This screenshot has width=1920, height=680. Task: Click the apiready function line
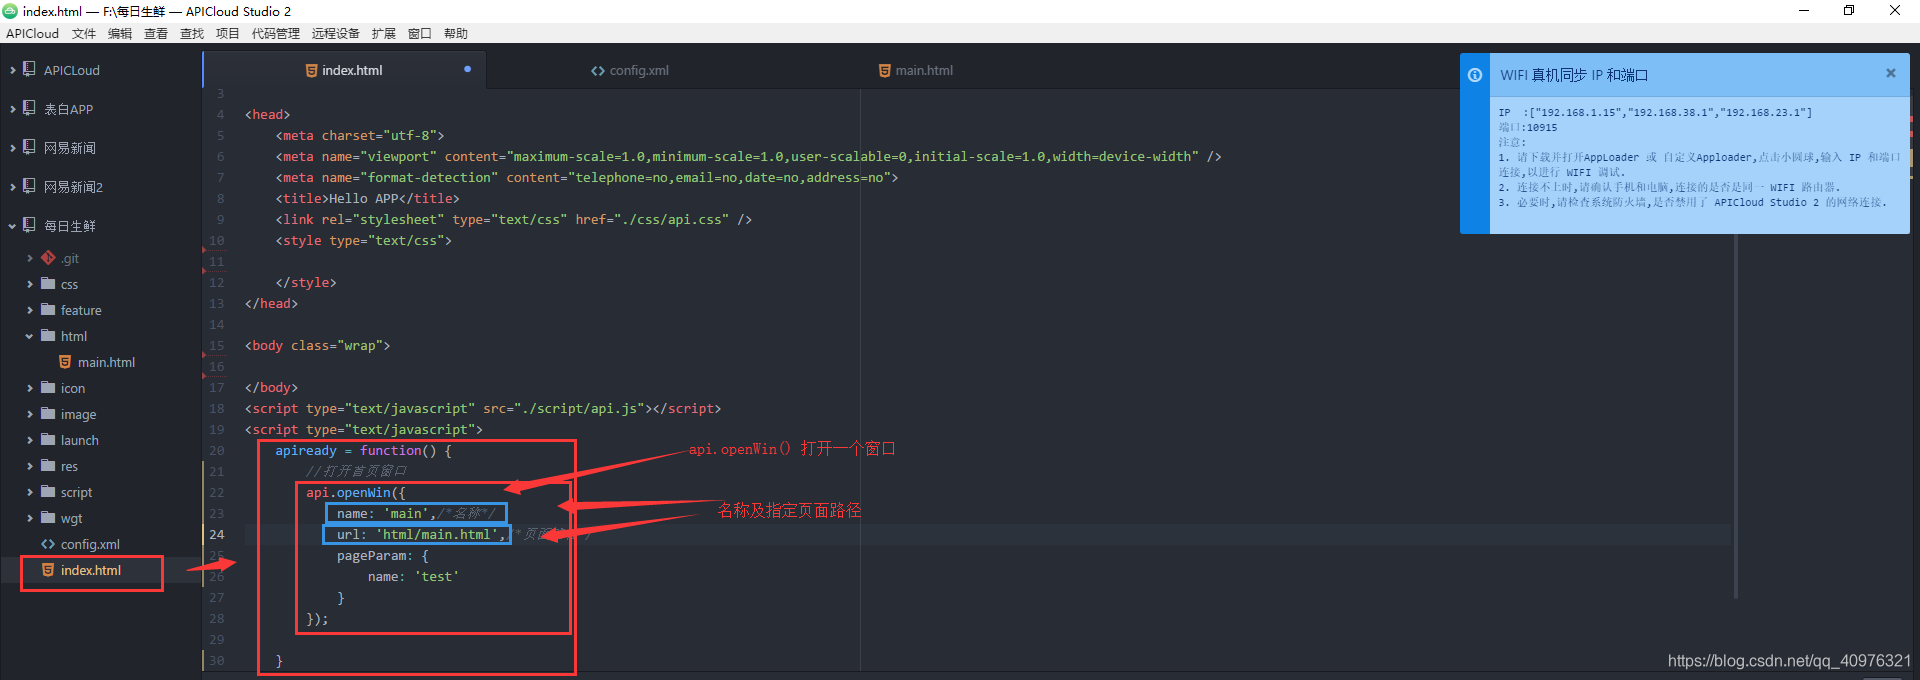click(364, 450)
